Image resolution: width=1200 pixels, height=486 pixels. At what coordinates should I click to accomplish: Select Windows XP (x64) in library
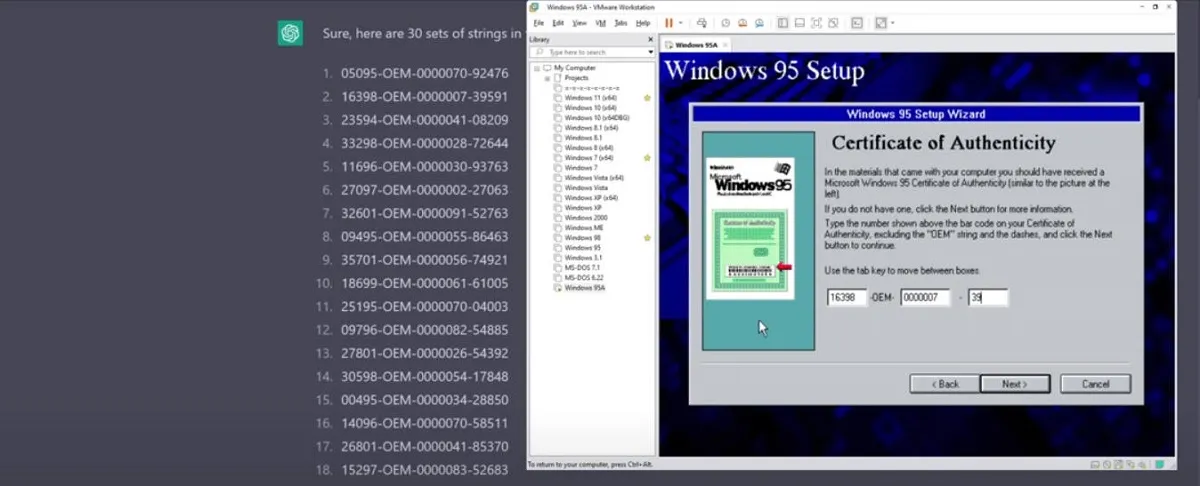pos(591,198)
